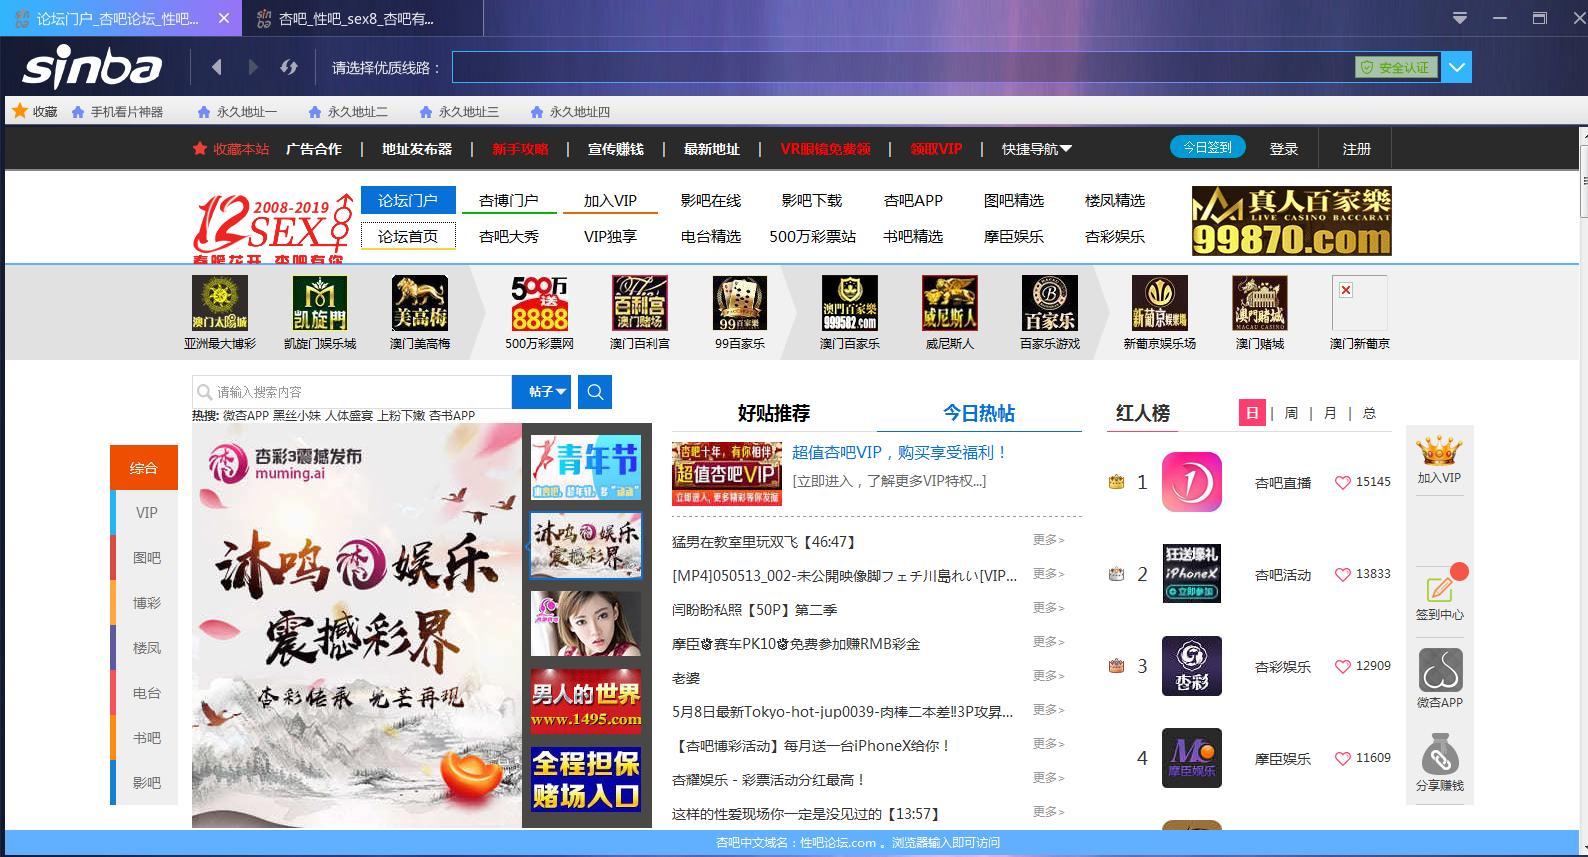Click the 威尼斯人 ad icon
This screenshot has height=857, width=1588.
pyautogui.click(x=950, y=303)
